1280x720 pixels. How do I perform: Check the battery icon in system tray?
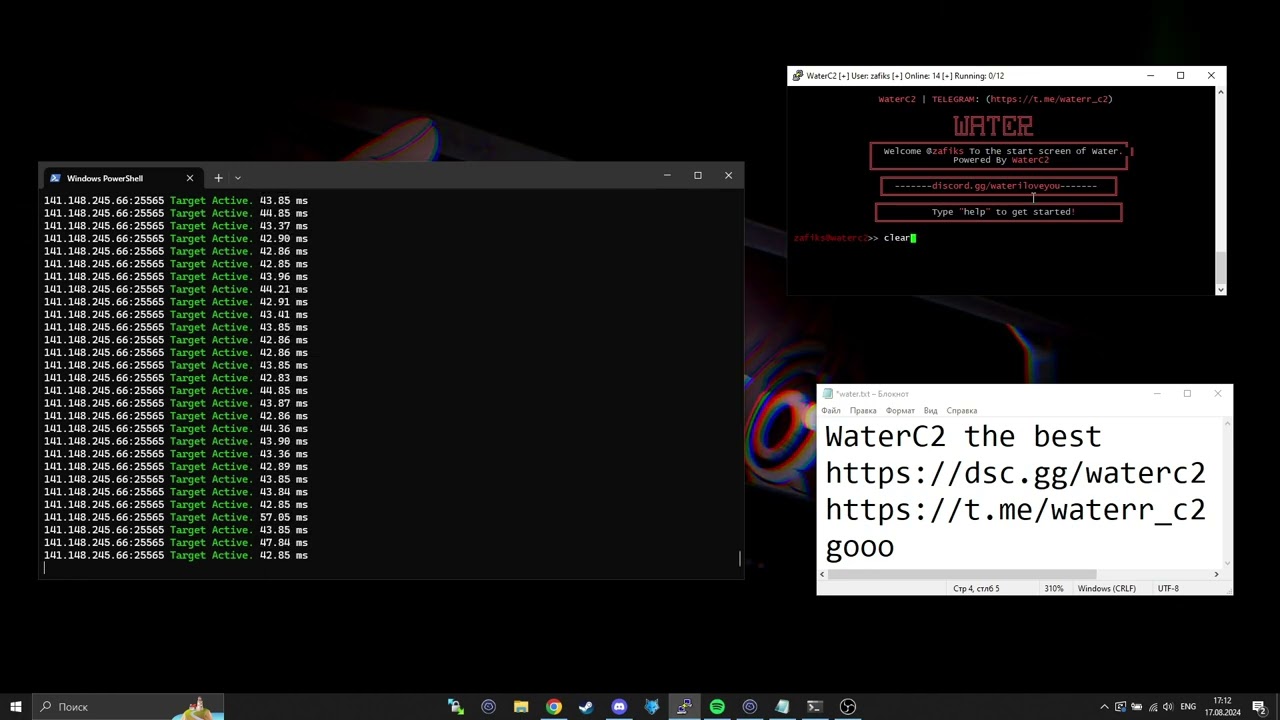pyautogui.click(x=1136, y=706)
